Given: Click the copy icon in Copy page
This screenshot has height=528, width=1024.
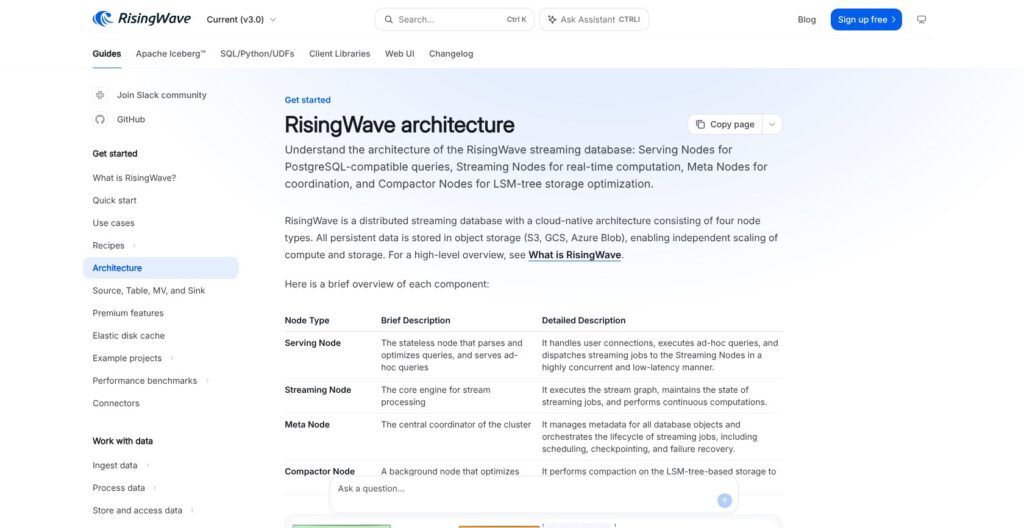Looking at the screenshot, I should 700,124.
